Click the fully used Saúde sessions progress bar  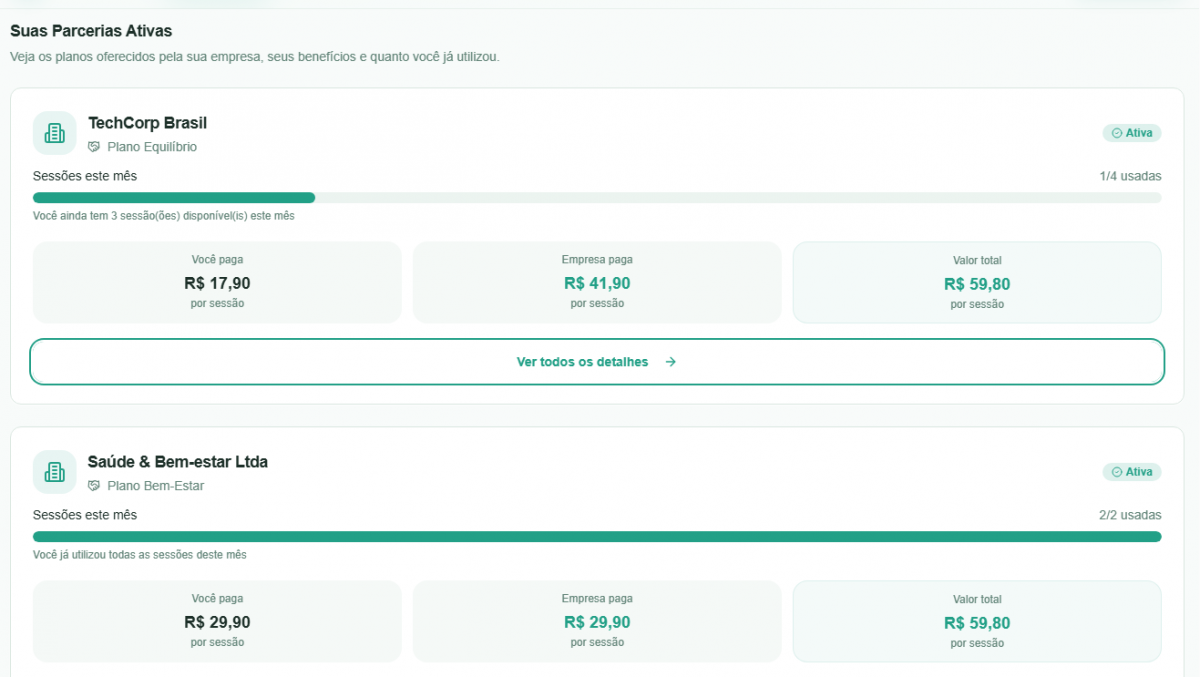pyautogui.click(x=596, y=537)
